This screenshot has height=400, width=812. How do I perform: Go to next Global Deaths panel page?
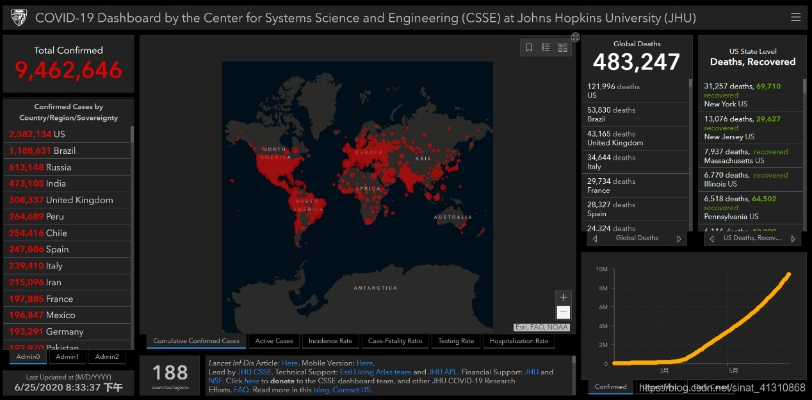point(680,239)
